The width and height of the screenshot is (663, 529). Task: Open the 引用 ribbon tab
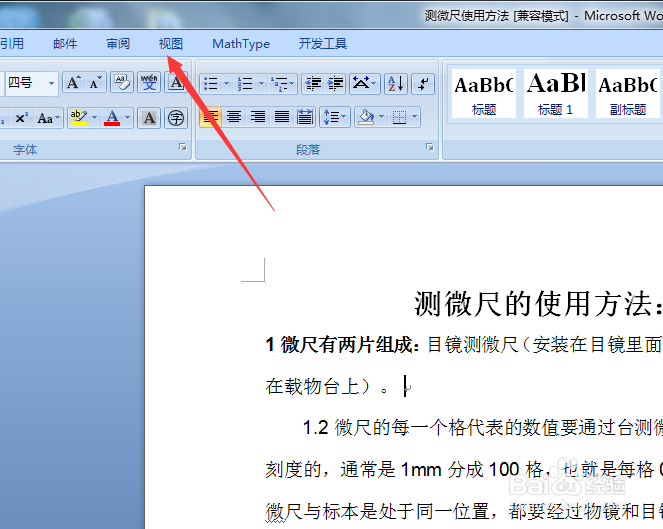(x=12, y=44)
